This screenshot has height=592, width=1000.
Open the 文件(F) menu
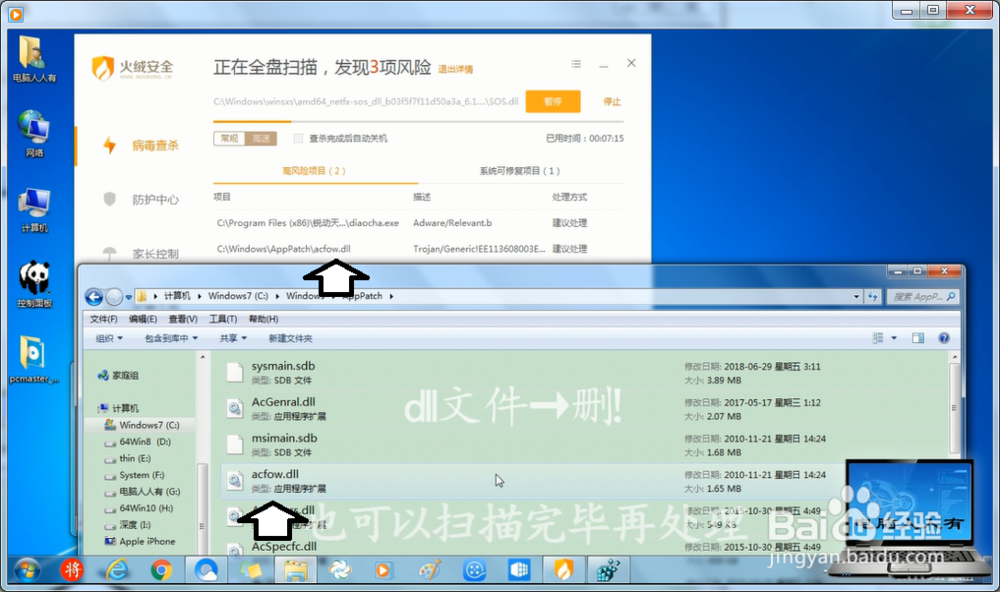click(103, 319)
